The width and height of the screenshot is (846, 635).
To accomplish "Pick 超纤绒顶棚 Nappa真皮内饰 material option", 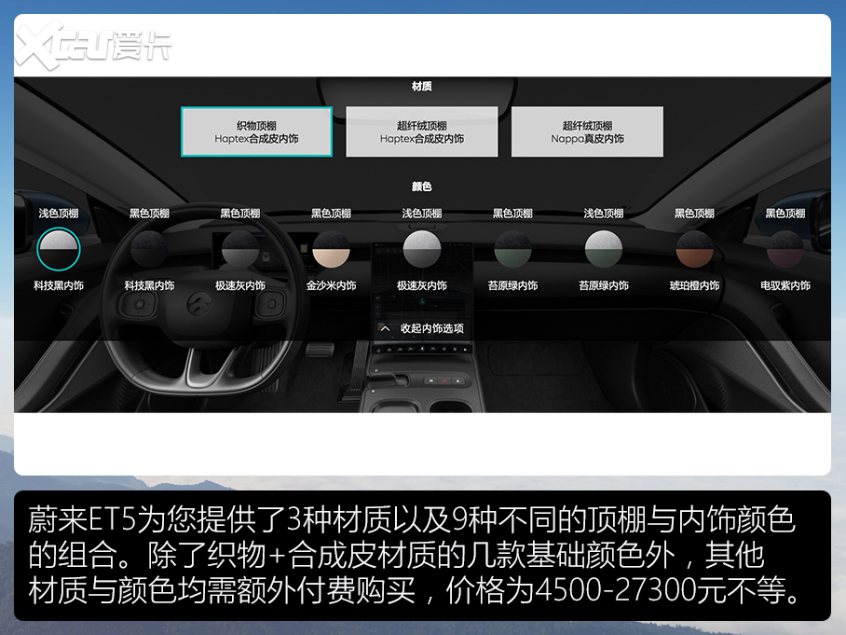I will click(587, 132).
